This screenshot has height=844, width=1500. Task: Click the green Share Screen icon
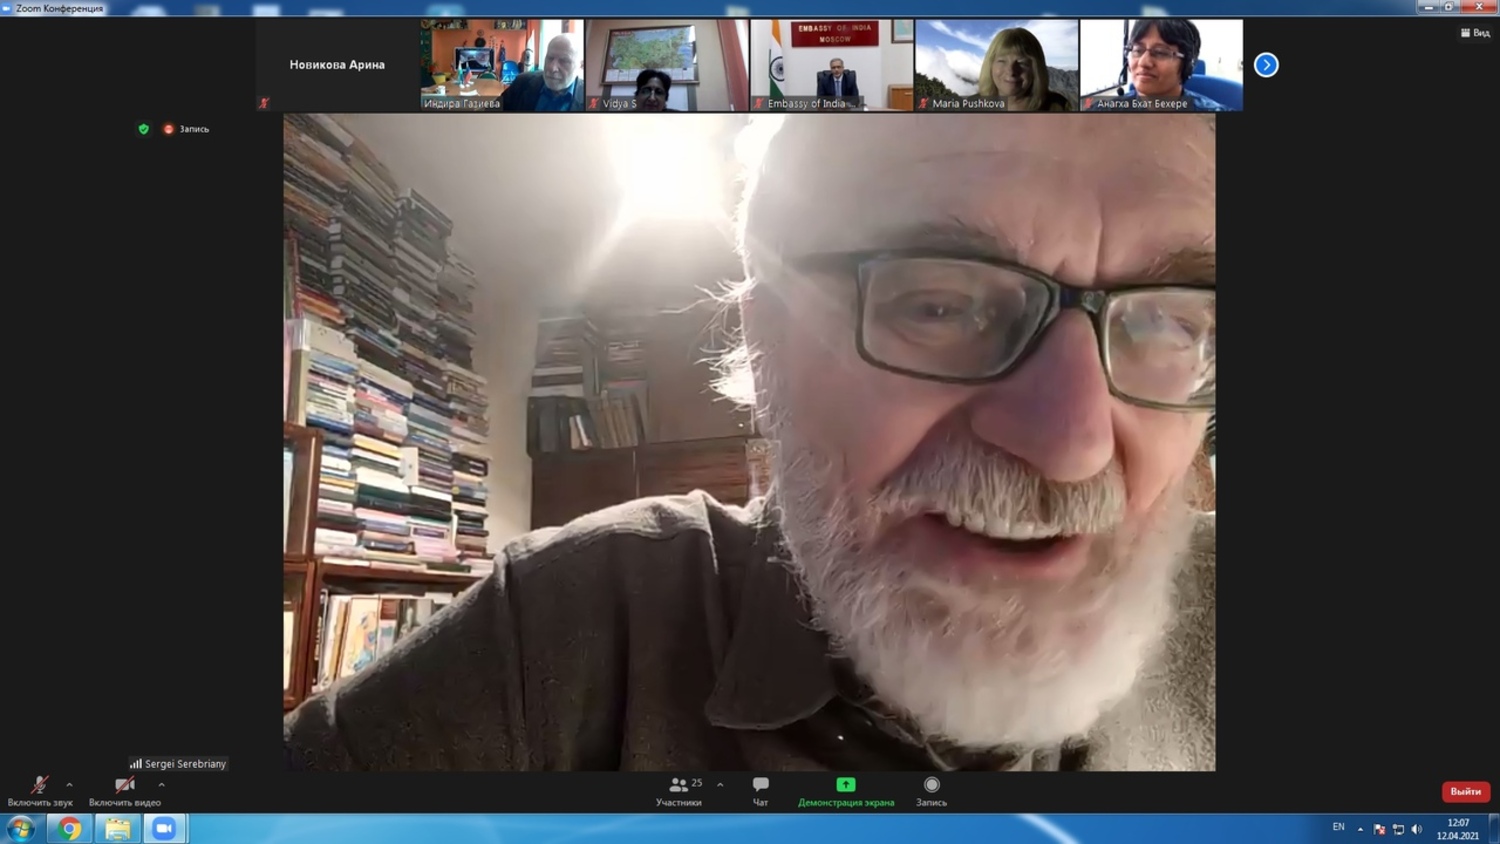pyautogui.click(x=845, y=786)
